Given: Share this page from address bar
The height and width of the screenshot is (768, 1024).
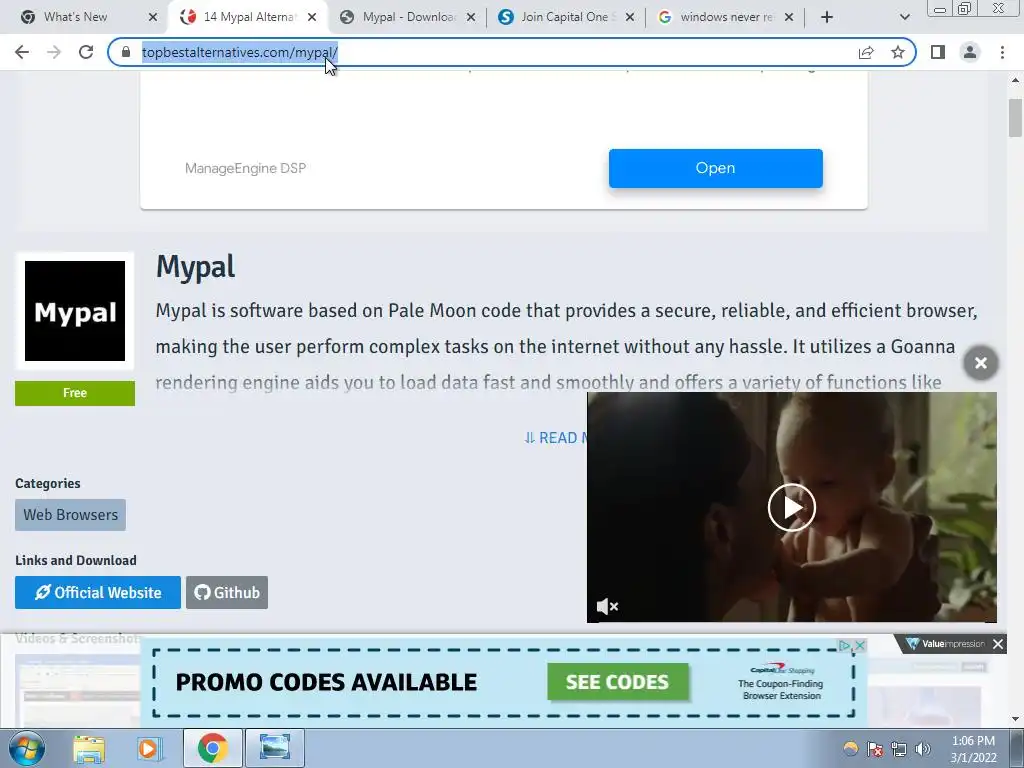Looking at the screenshot, I should [x=866, y=52].
